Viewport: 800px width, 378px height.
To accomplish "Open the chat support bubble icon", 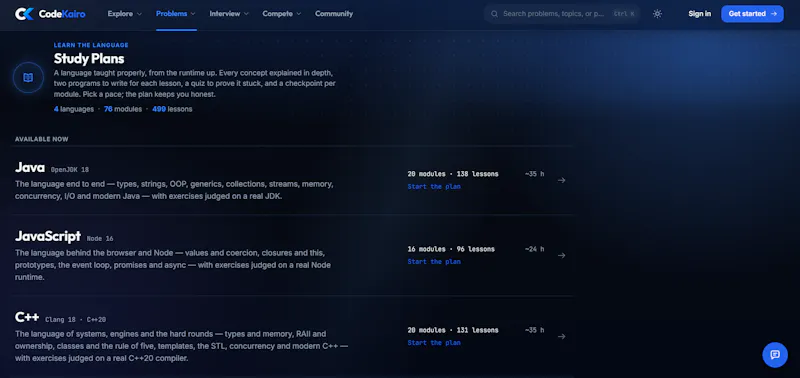I will [775, 355].
